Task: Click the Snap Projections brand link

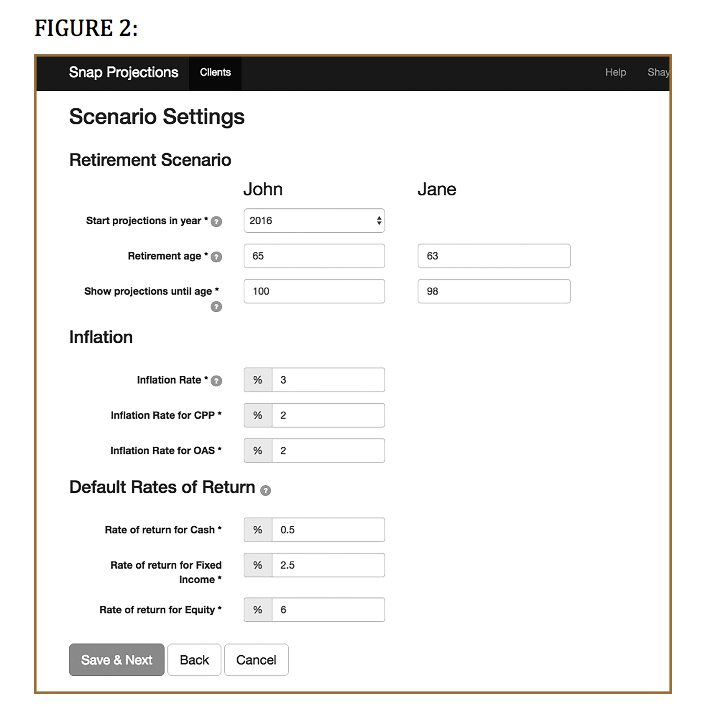Action: tap(123, 73)
